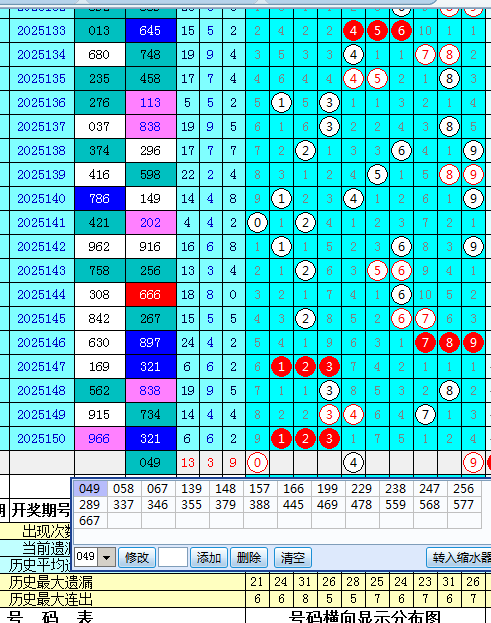Screen dimensions: 491x623
Task: Select number 256 in the number list
Action: (x=464, y=488)
